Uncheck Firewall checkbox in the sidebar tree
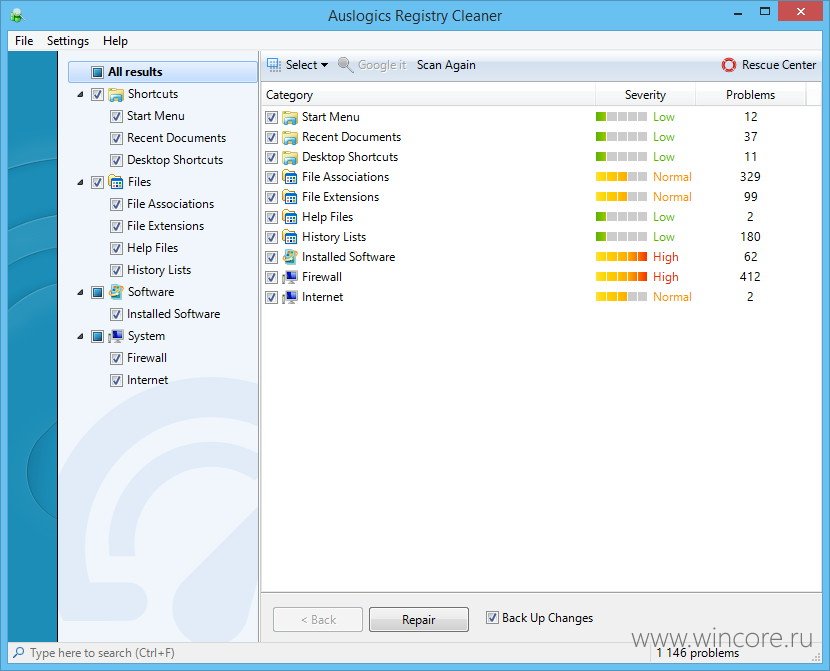 click(x=116, y=358)
